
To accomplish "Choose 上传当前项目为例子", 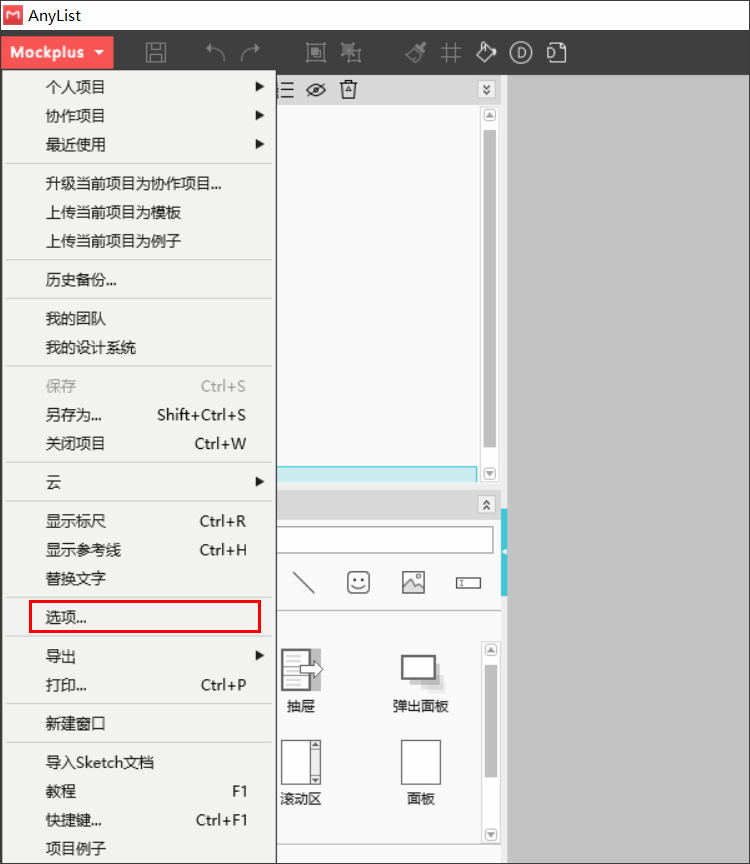I will coord(139,241).
